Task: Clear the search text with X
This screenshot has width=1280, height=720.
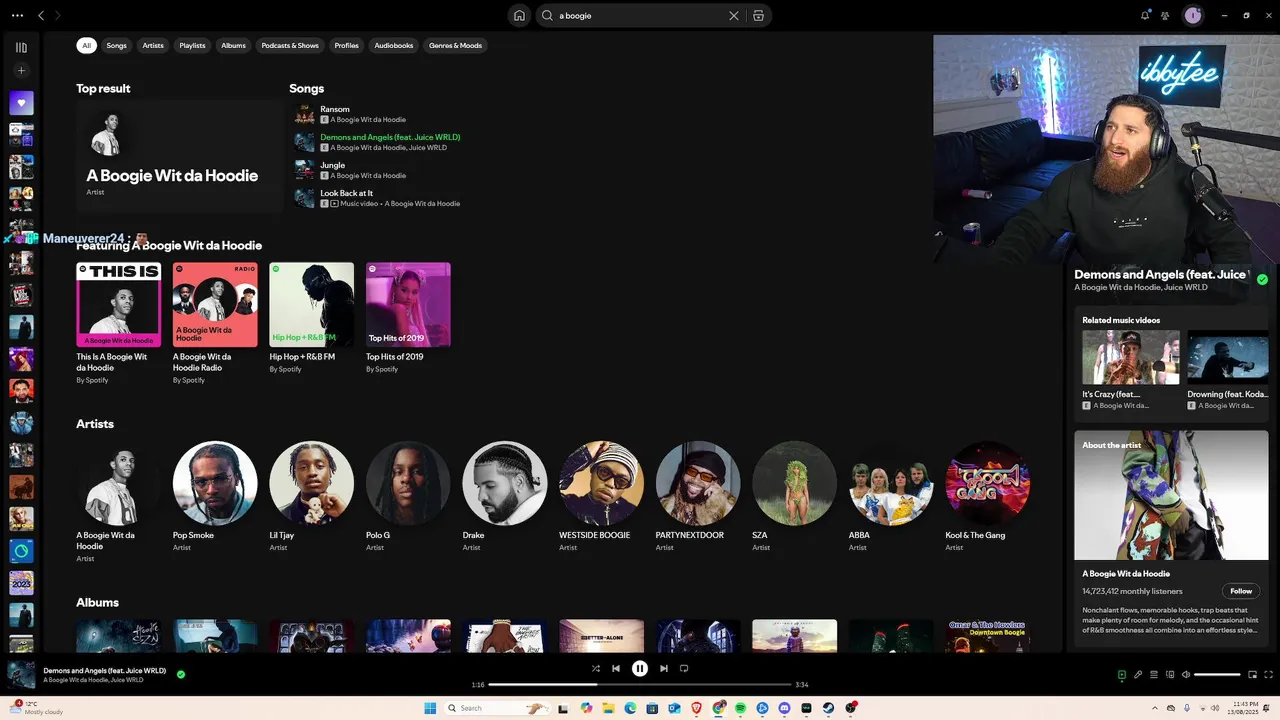Action: tap(734, 16)
